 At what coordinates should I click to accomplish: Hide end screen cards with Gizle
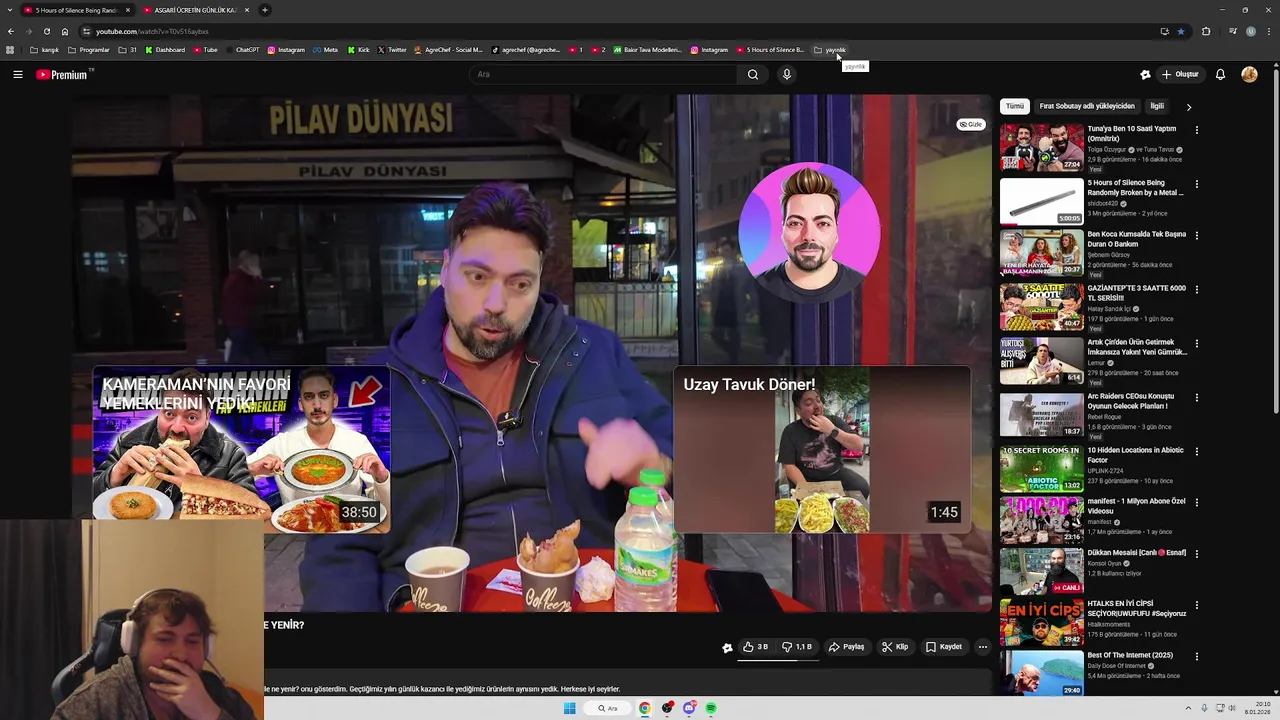[x=971, y=125]
